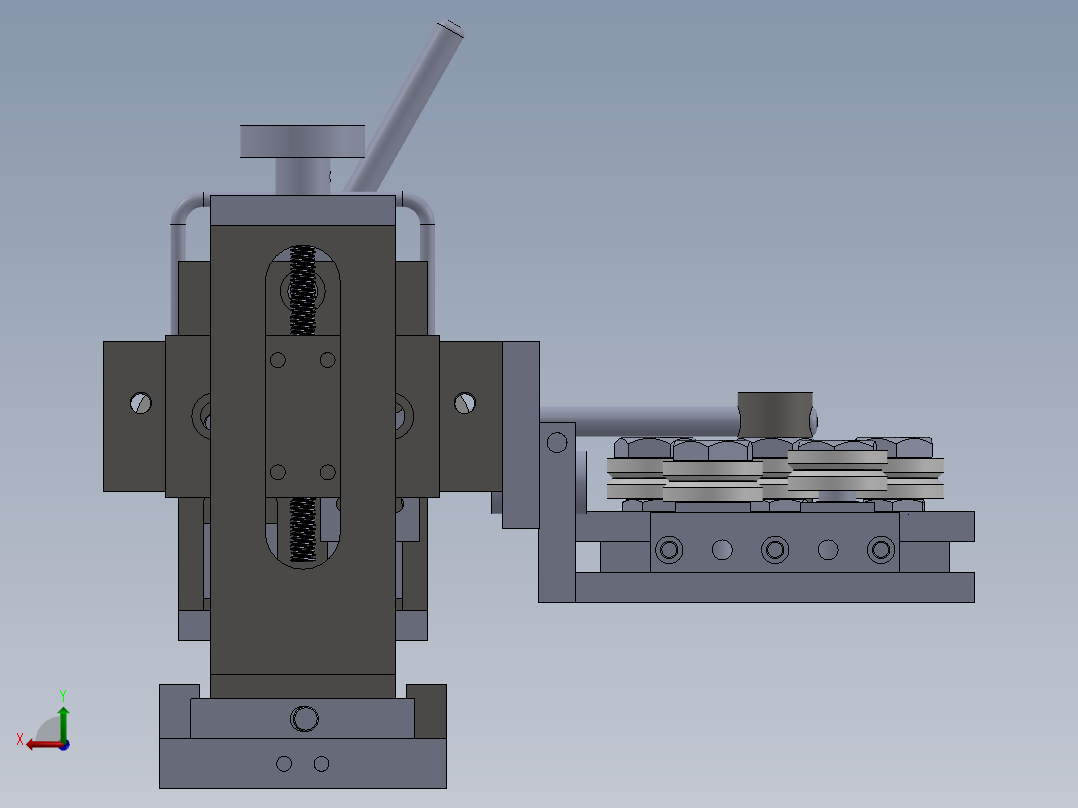Select the upper threaded screw inside the slot
This screenshot has height=808, width=1078.
pos(302,290)
